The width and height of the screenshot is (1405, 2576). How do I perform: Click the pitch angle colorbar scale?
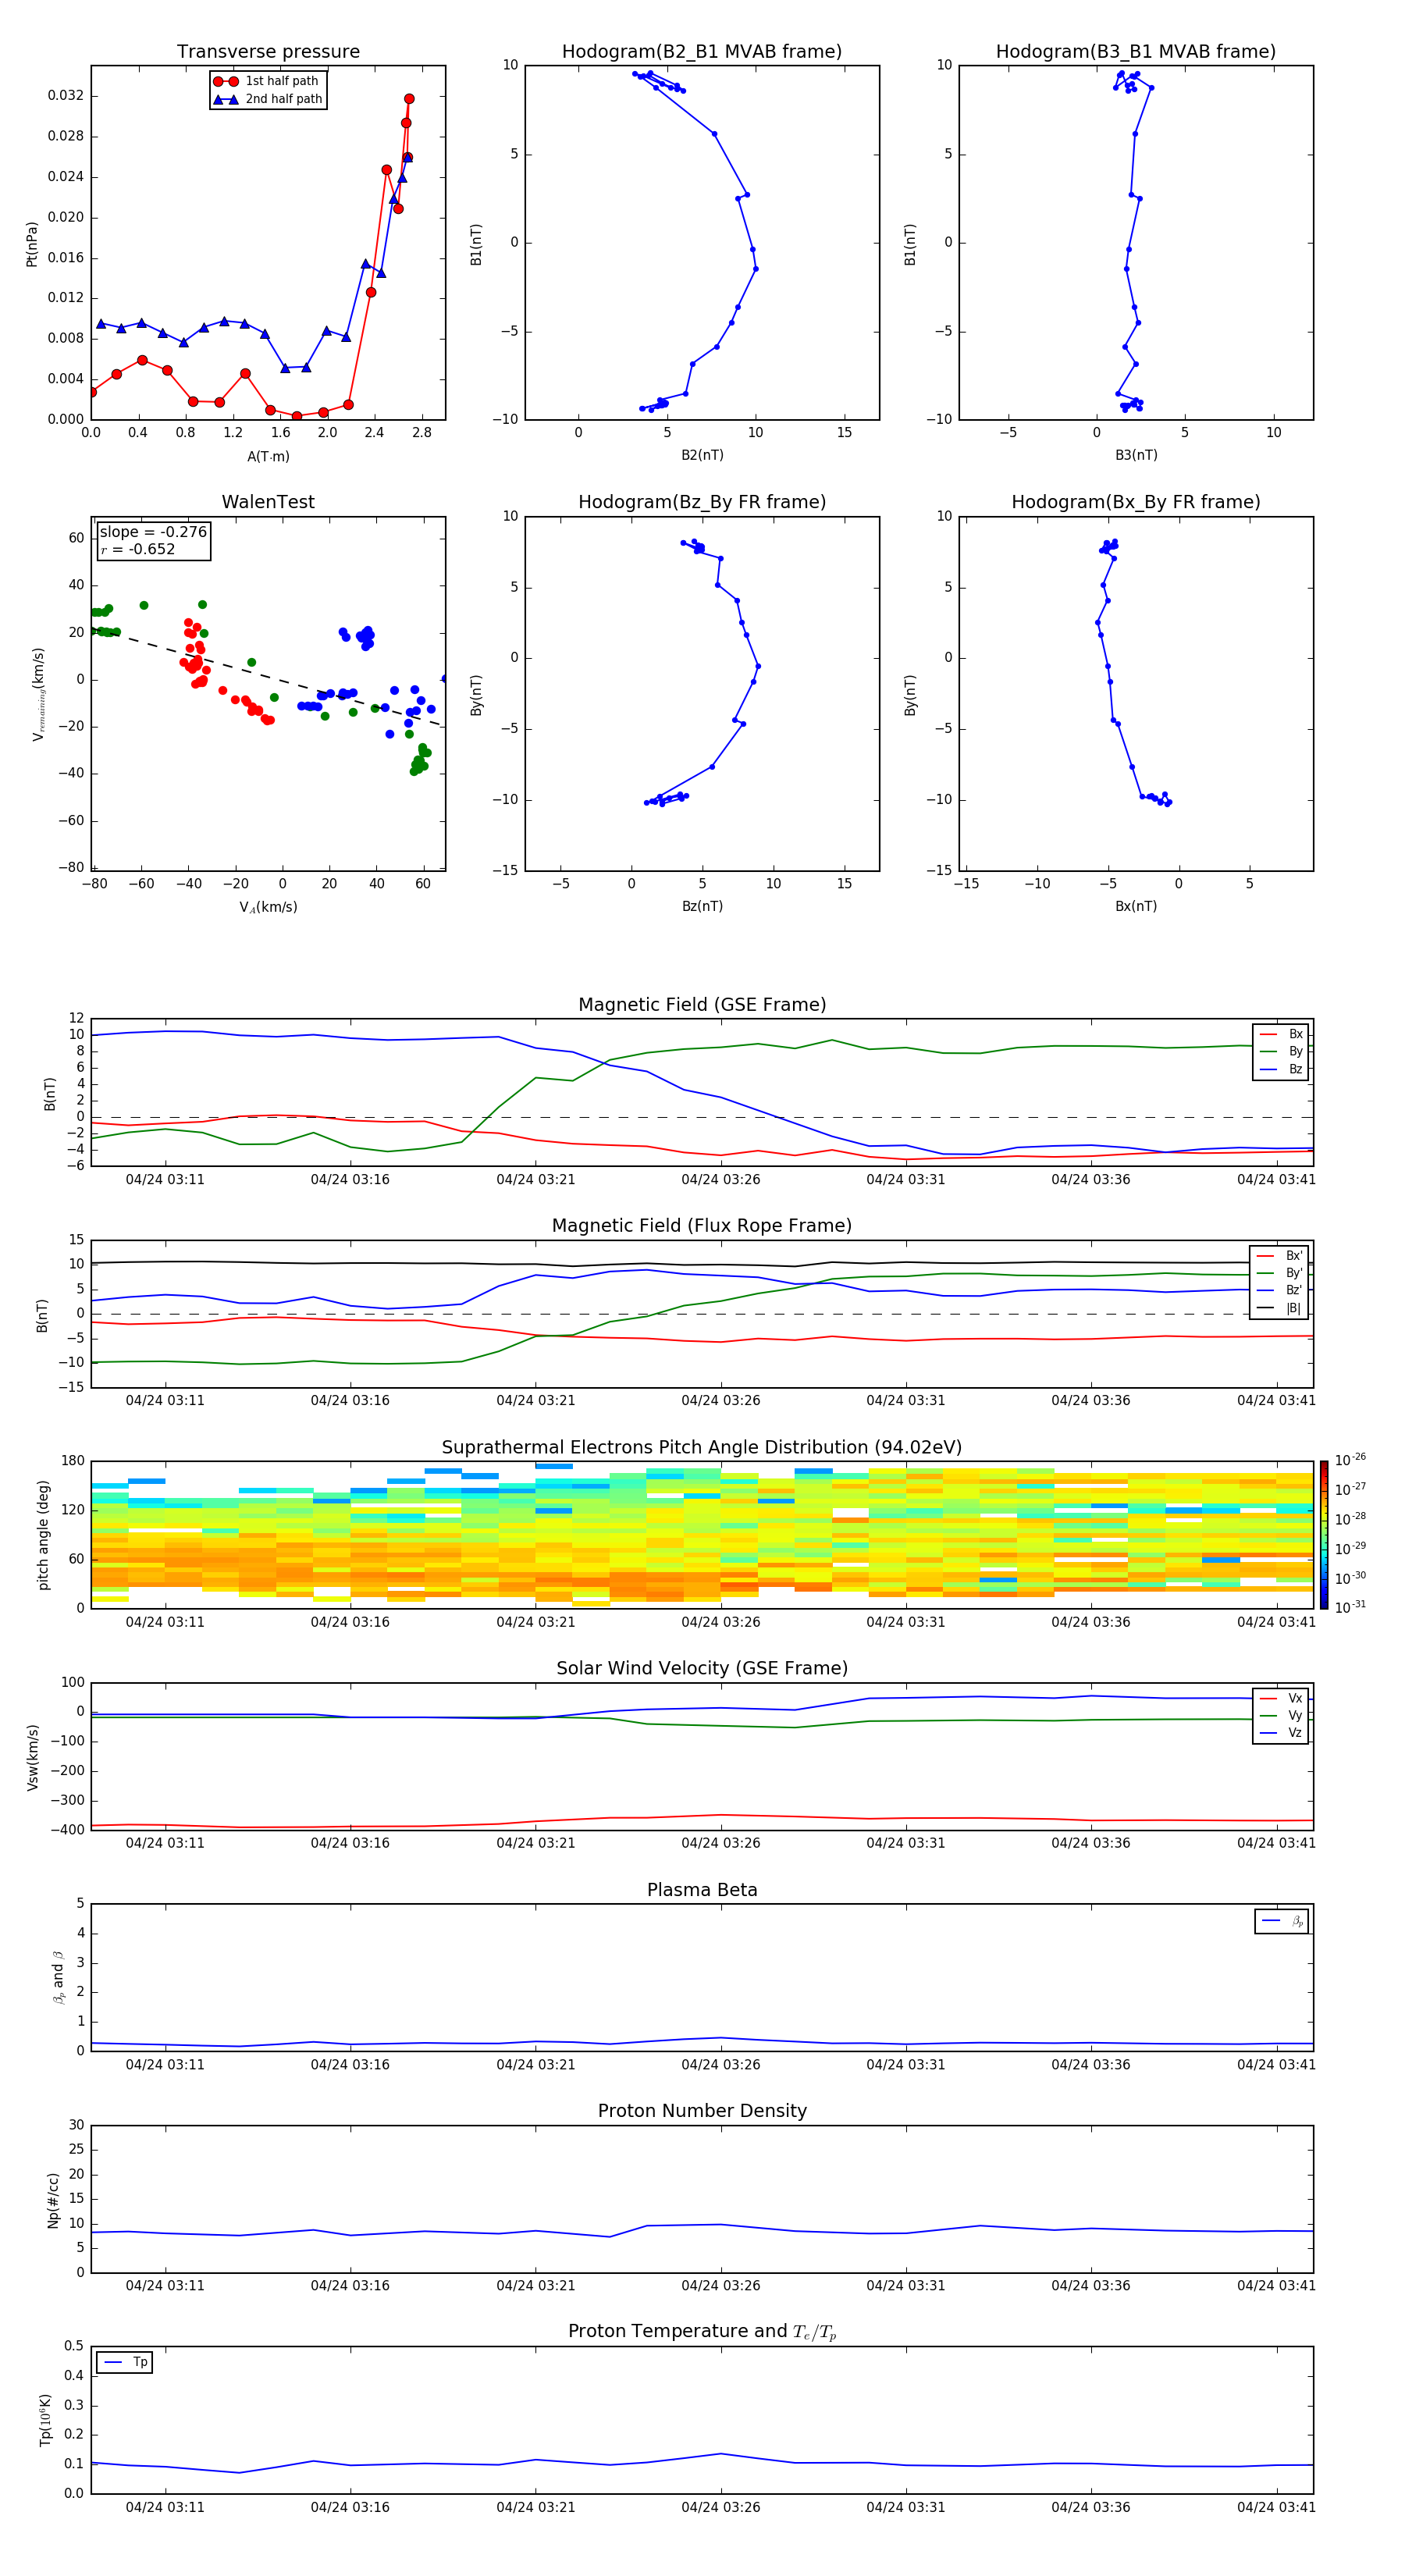pyautogui.click(x=1324, y=1535)
